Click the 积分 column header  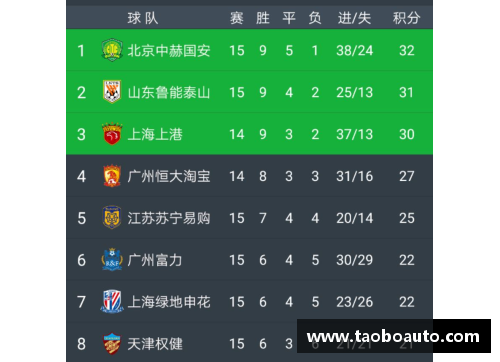point(406,18)
